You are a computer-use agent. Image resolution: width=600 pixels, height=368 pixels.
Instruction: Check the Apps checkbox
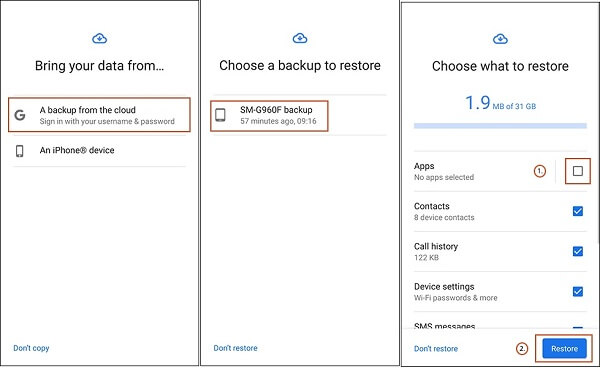tap(578, 171)
